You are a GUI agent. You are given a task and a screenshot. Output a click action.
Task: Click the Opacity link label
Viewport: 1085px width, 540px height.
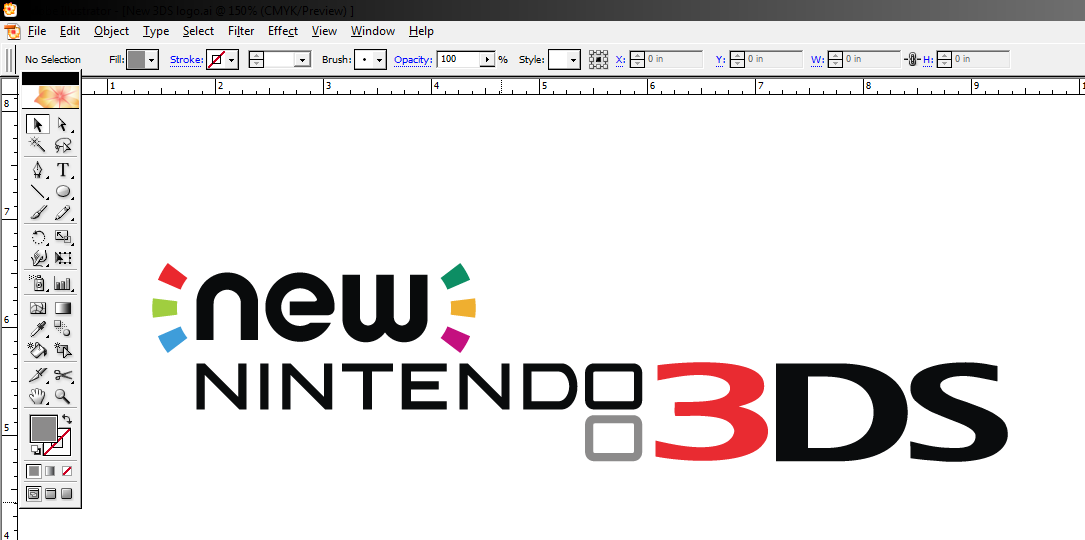[412, 60]
